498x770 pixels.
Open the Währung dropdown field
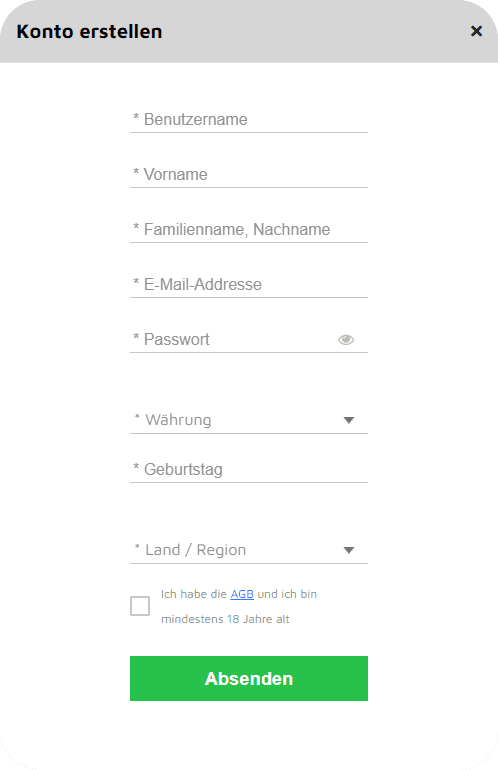(249, 420)
